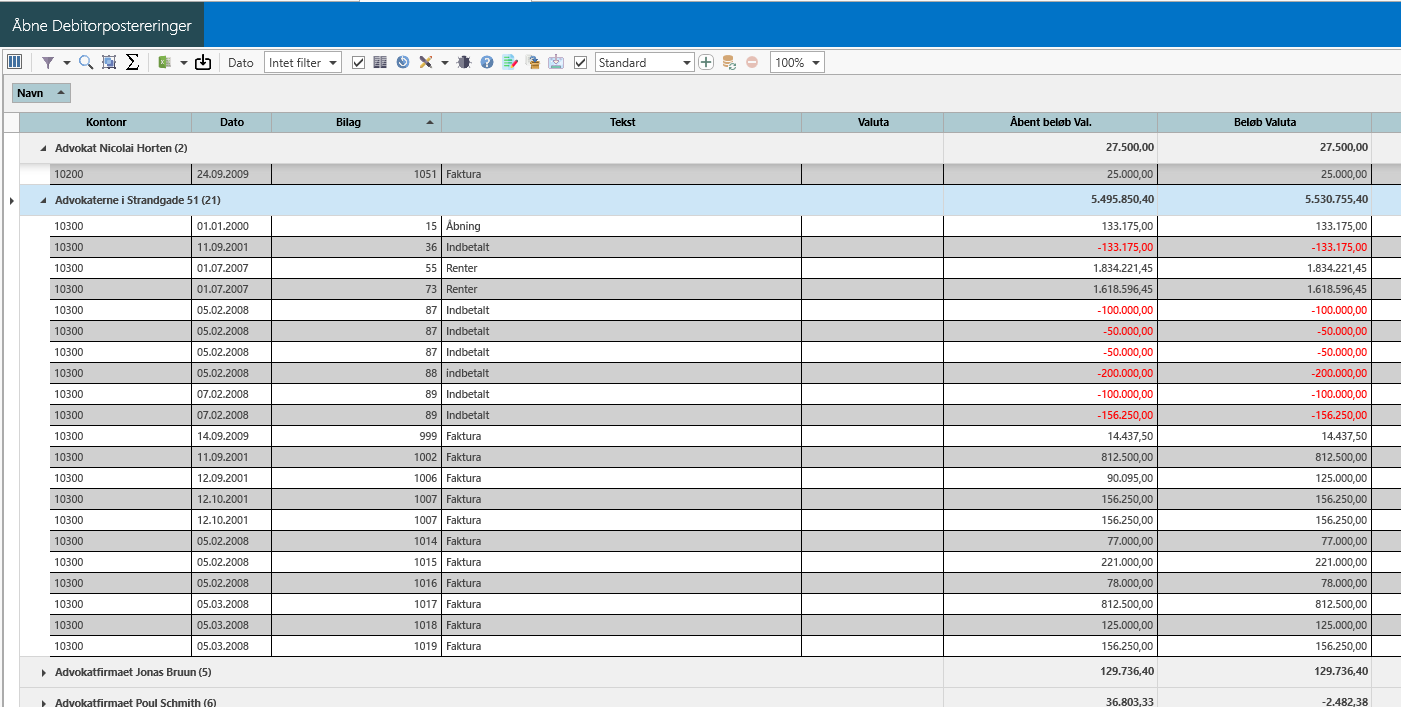Click the account number 10200
Screen dimensions: 1401x707
[x=69, y=174]
